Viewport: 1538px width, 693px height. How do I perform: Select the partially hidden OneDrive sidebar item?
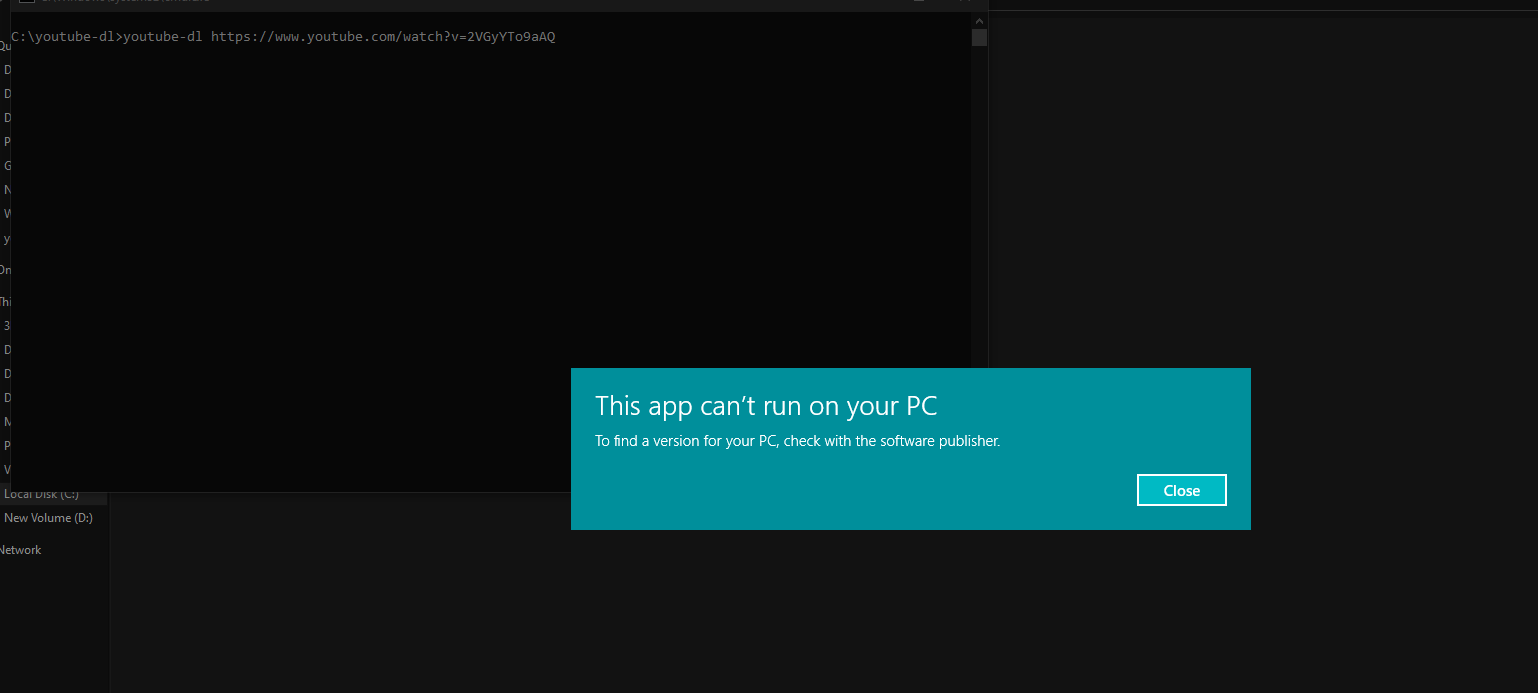coord(5,270)
